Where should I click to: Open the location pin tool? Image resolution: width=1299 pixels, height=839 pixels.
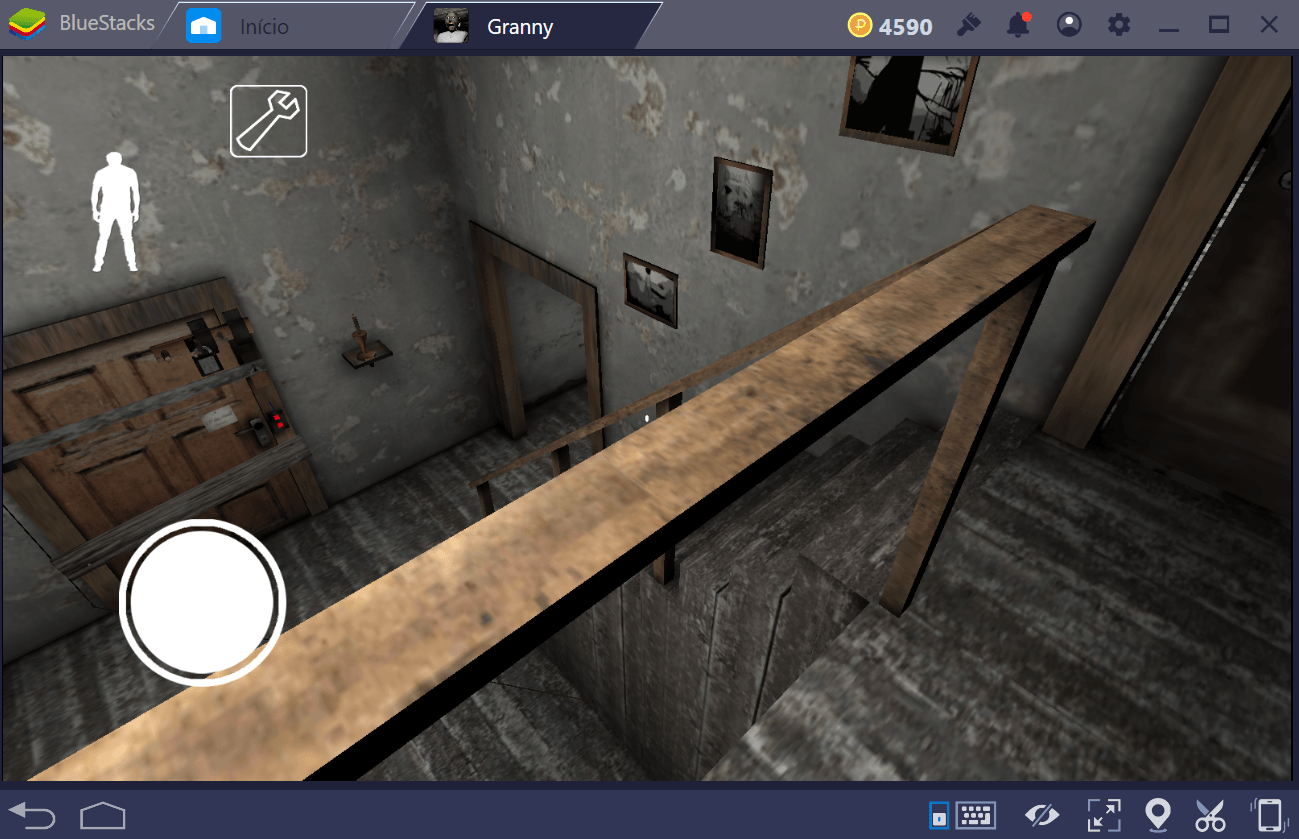tap(1158, 815)
